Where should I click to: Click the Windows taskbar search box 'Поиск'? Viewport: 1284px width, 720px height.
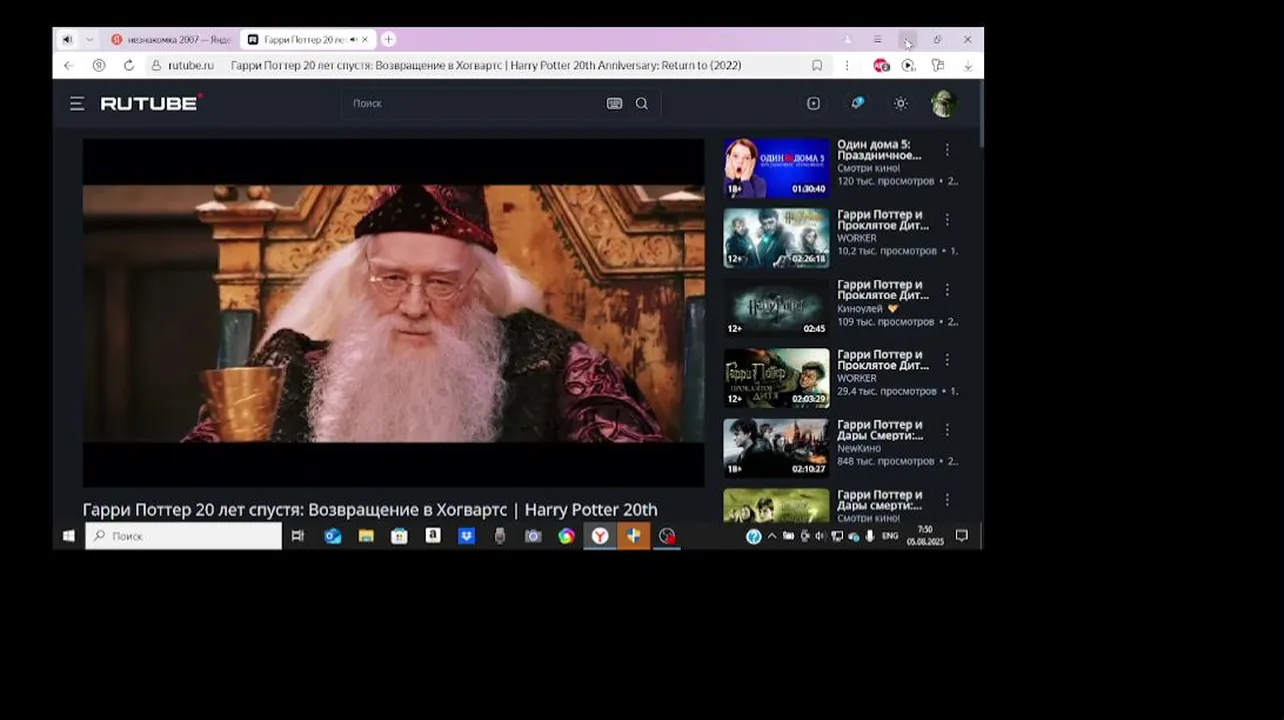coord(183,536)
